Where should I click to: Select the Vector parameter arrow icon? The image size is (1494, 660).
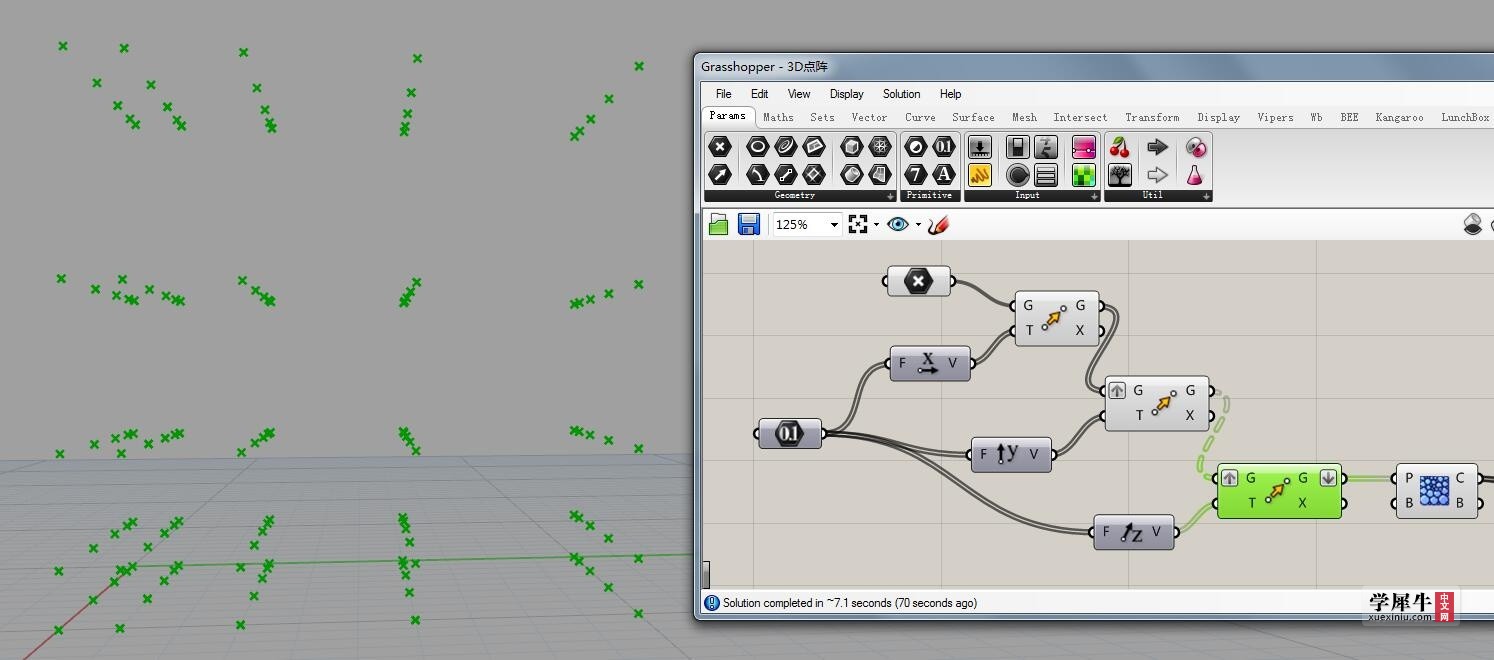pyautogui.click(x=720, y=175)
